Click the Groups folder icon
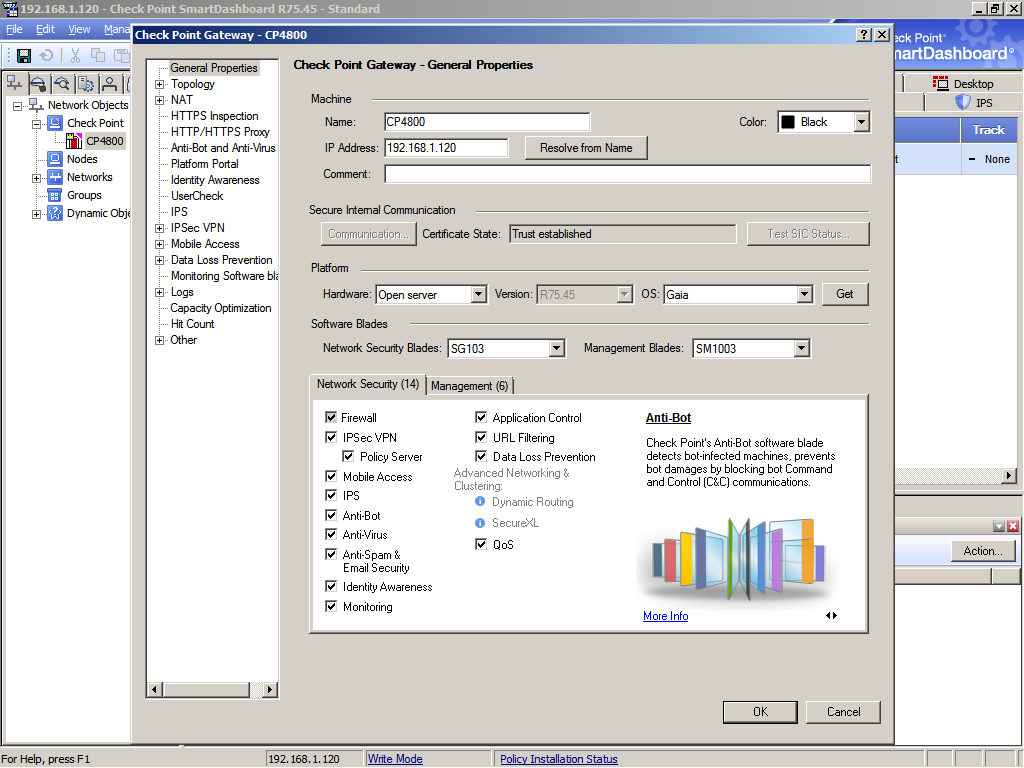Viewport: 1024px width, 768px height. click(56, 195)
